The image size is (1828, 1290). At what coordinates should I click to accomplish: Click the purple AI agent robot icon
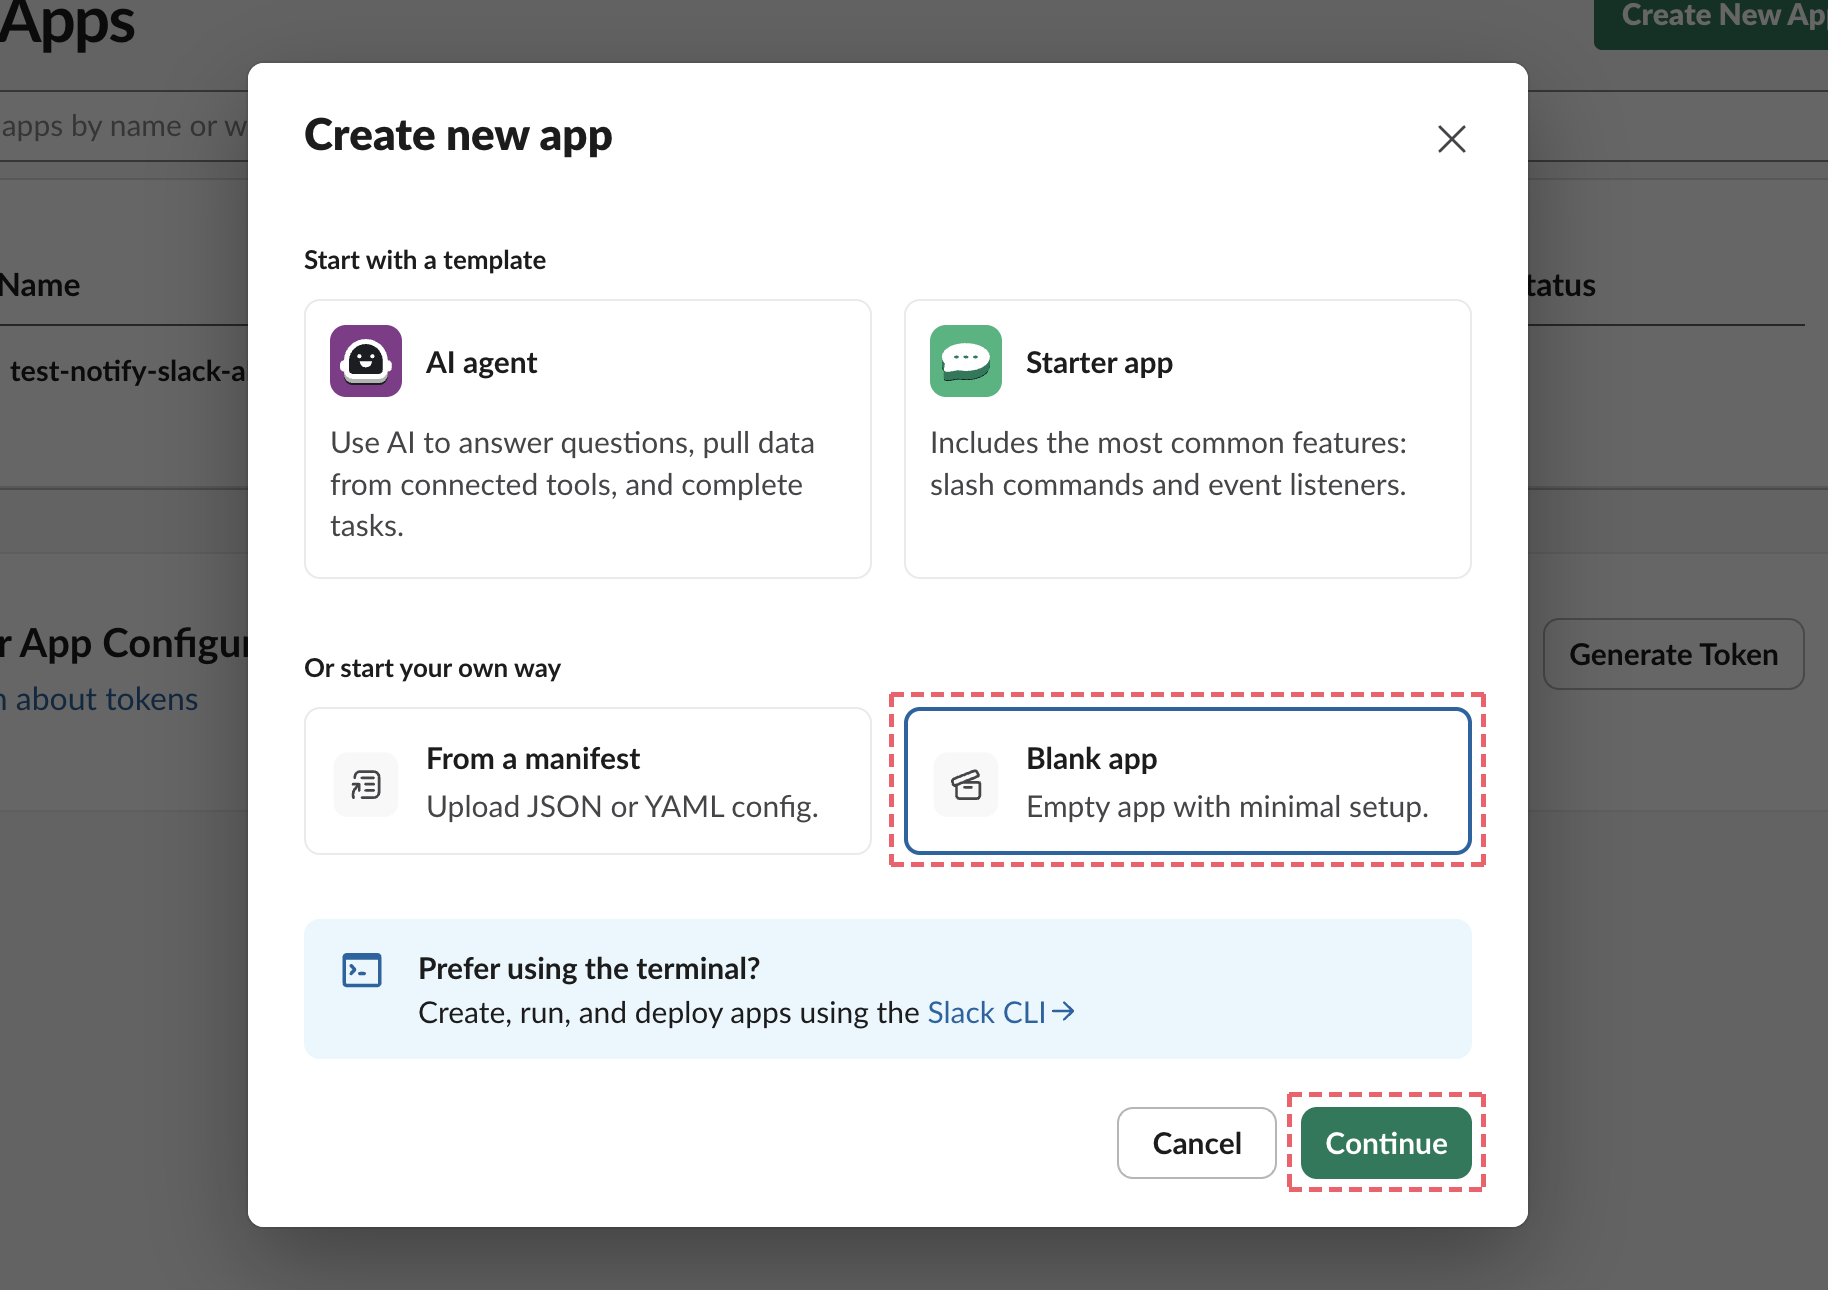tap(366, 361)
